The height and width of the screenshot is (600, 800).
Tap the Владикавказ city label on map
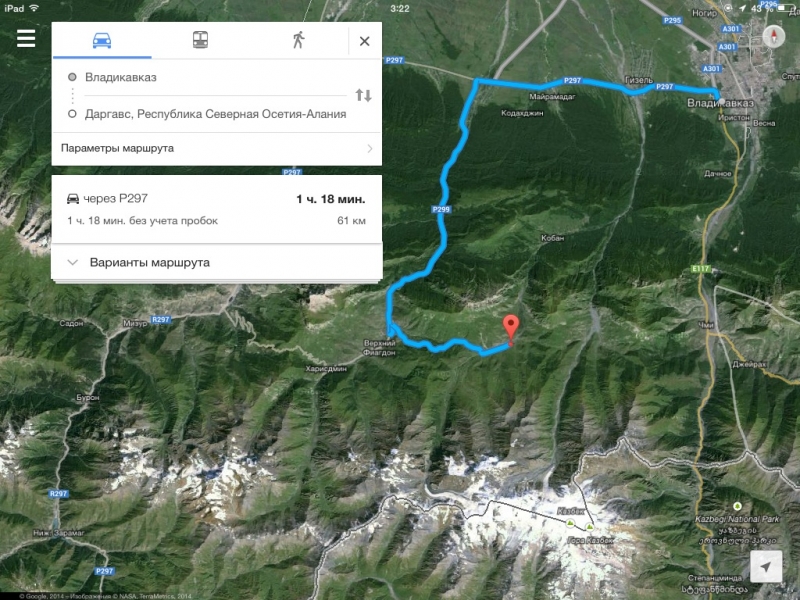[x=720, y=103]
